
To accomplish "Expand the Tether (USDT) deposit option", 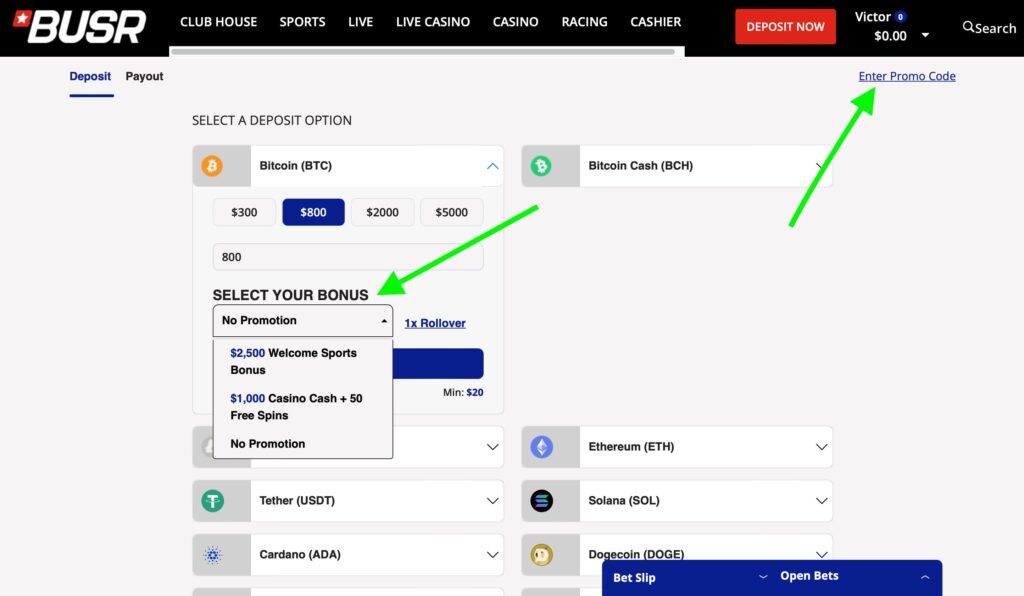I will [492, 501].
